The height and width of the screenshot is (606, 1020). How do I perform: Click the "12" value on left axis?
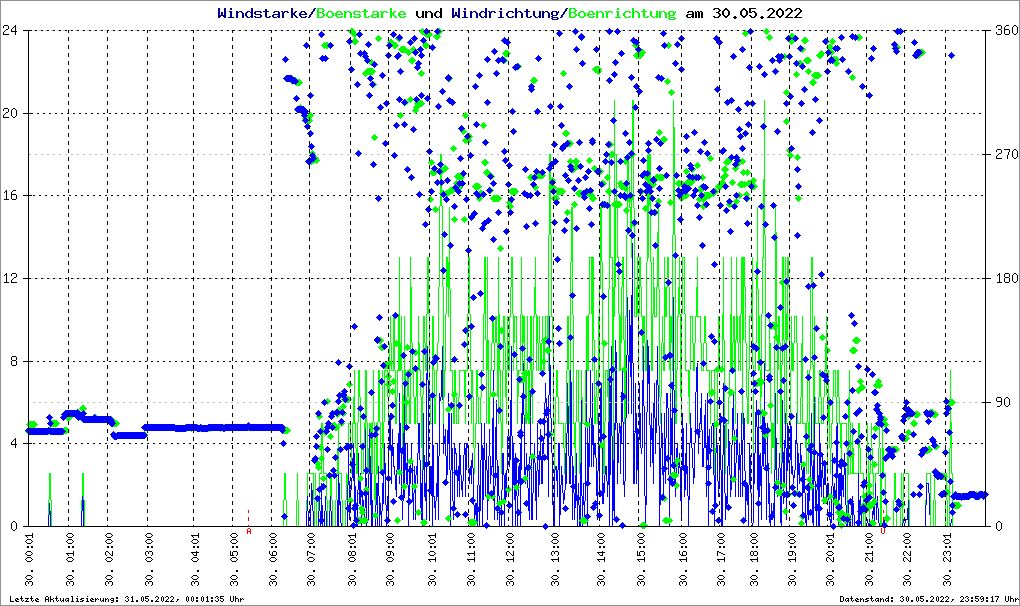tap(13, 278)
